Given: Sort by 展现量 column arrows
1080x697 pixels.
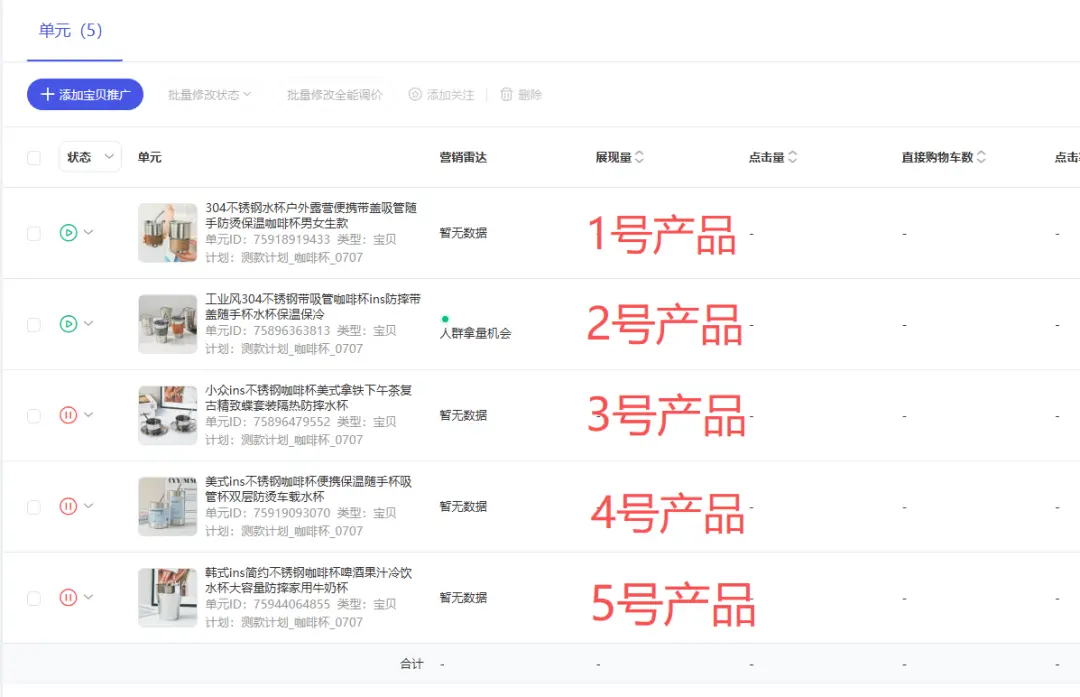Looking at the screenshot, I should 640,157.
